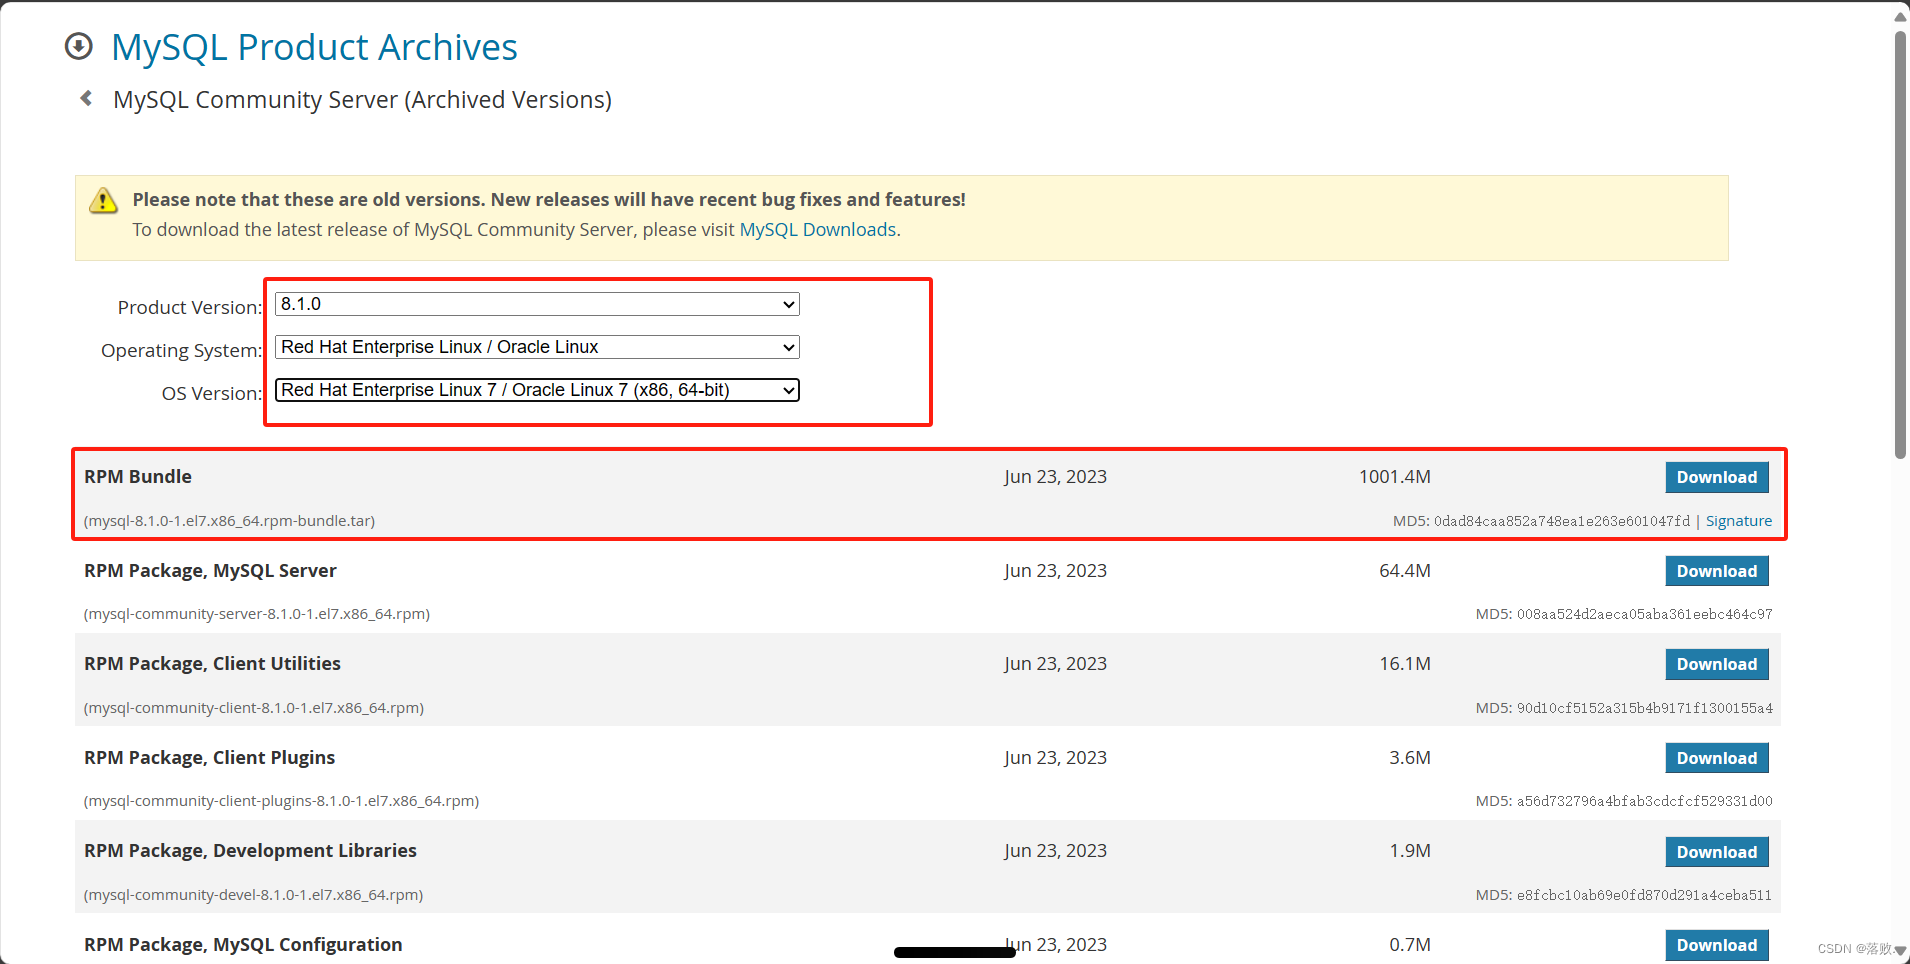Click the RPM Bundle title
1910x964 pixels.
click(x=138, y=477)
